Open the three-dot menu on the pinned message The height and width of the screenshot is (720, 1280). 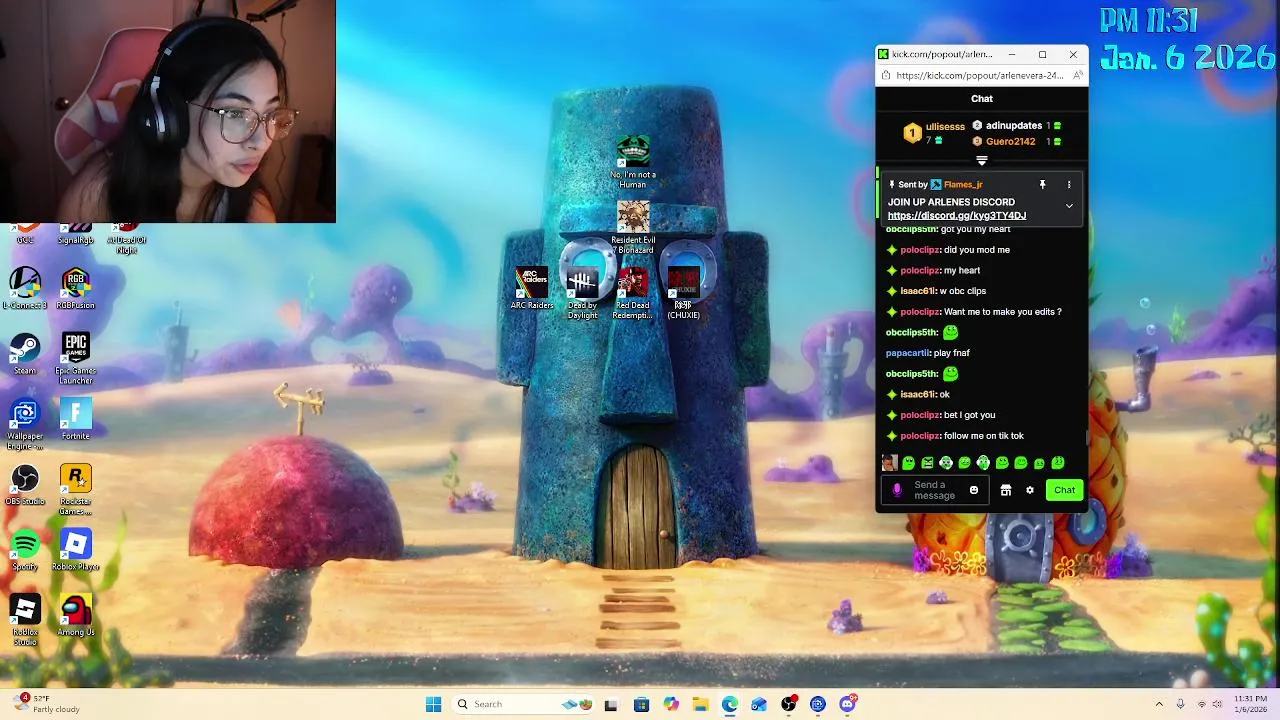coord(1069,185)
